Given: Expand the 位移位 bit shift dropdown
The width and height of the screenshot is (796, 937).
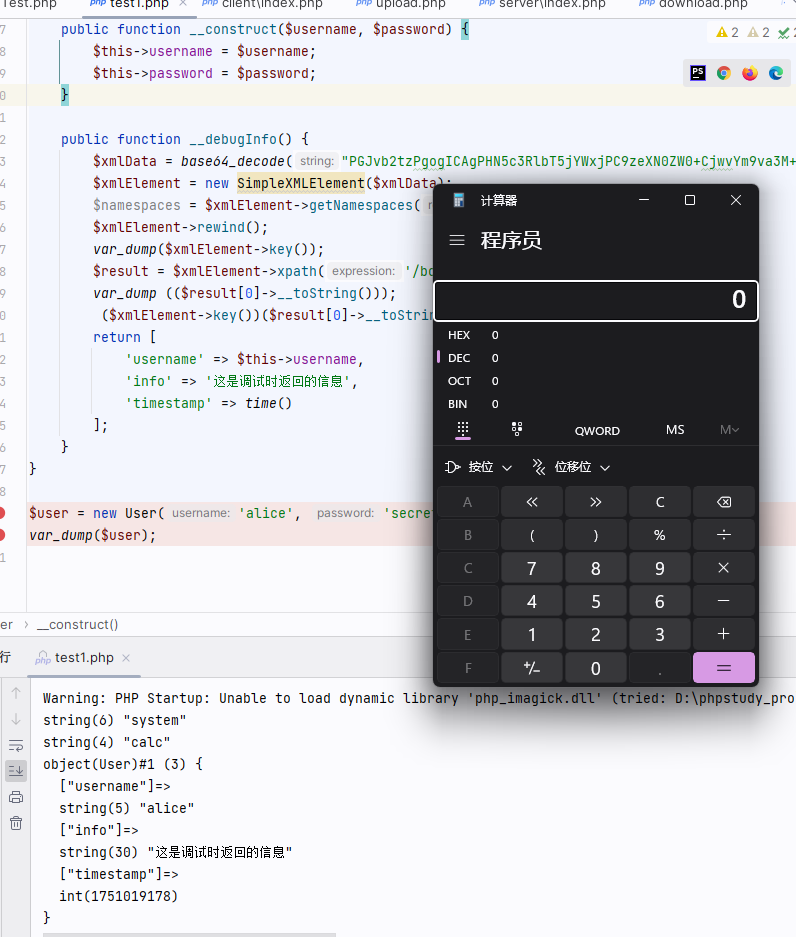Looking at the screenshot, I should click(x=571, y=467).
